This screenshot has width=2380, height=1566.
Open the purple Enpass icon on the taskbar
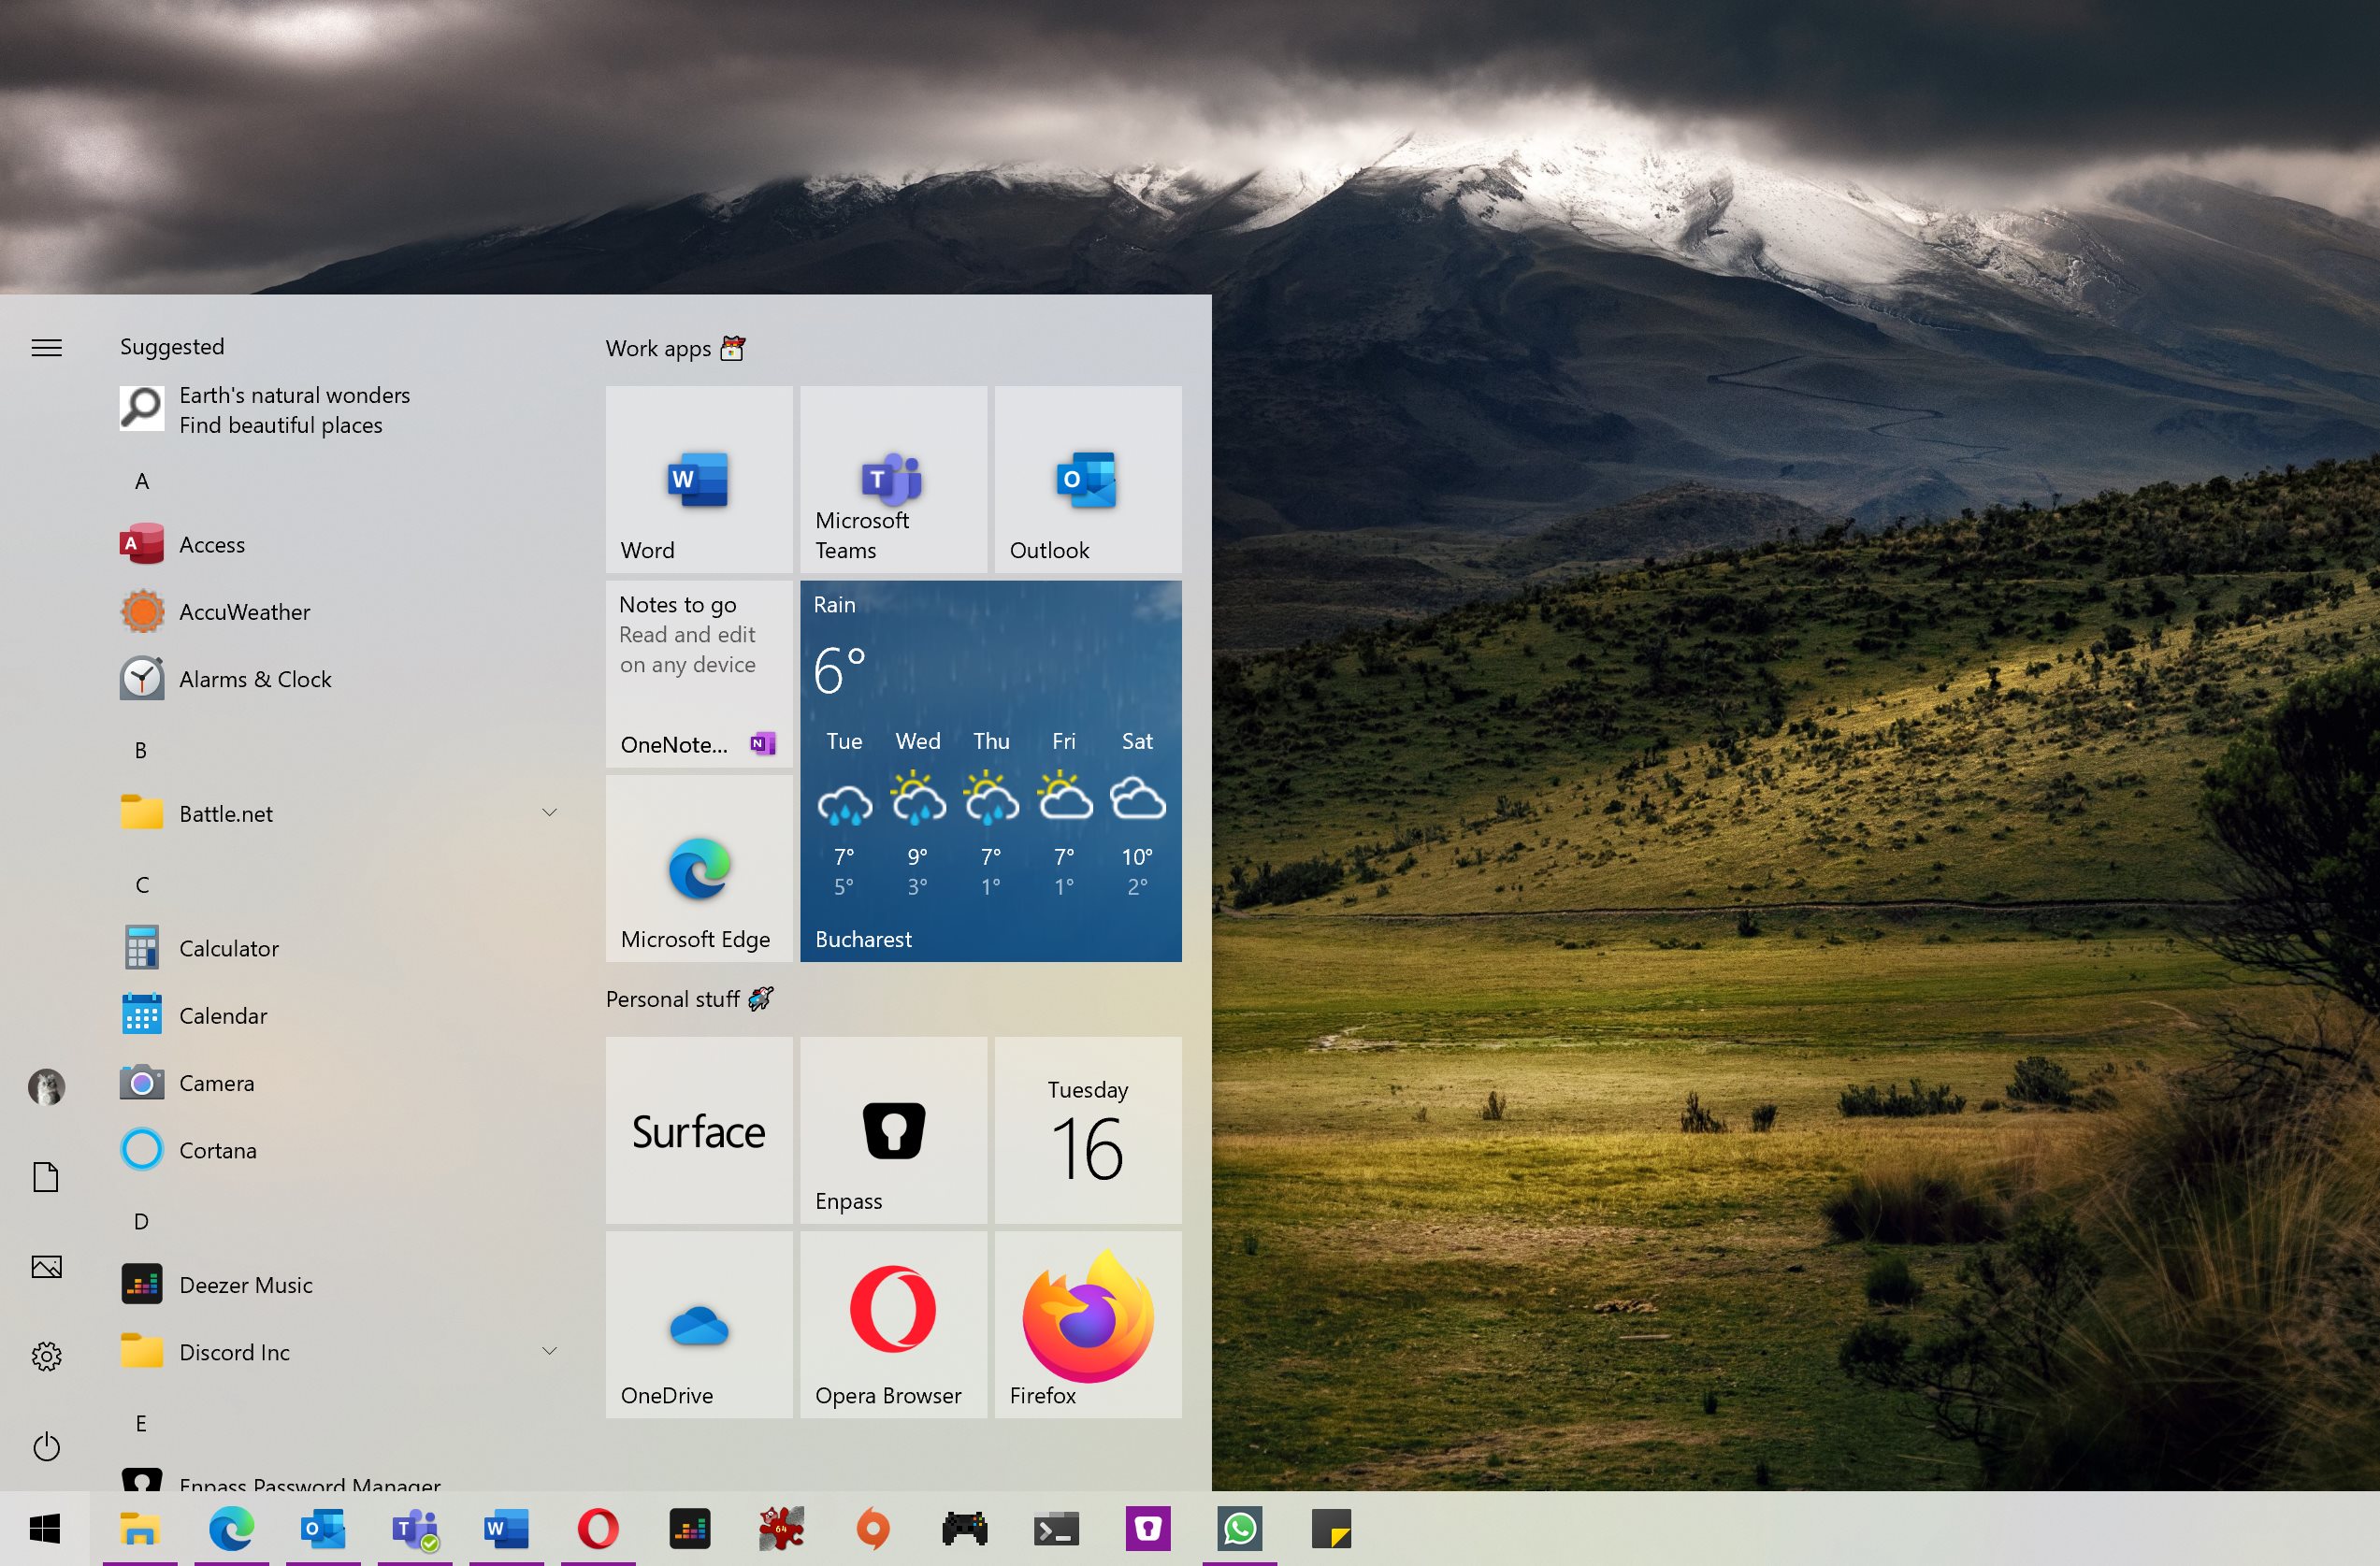click(1148, 1528)
